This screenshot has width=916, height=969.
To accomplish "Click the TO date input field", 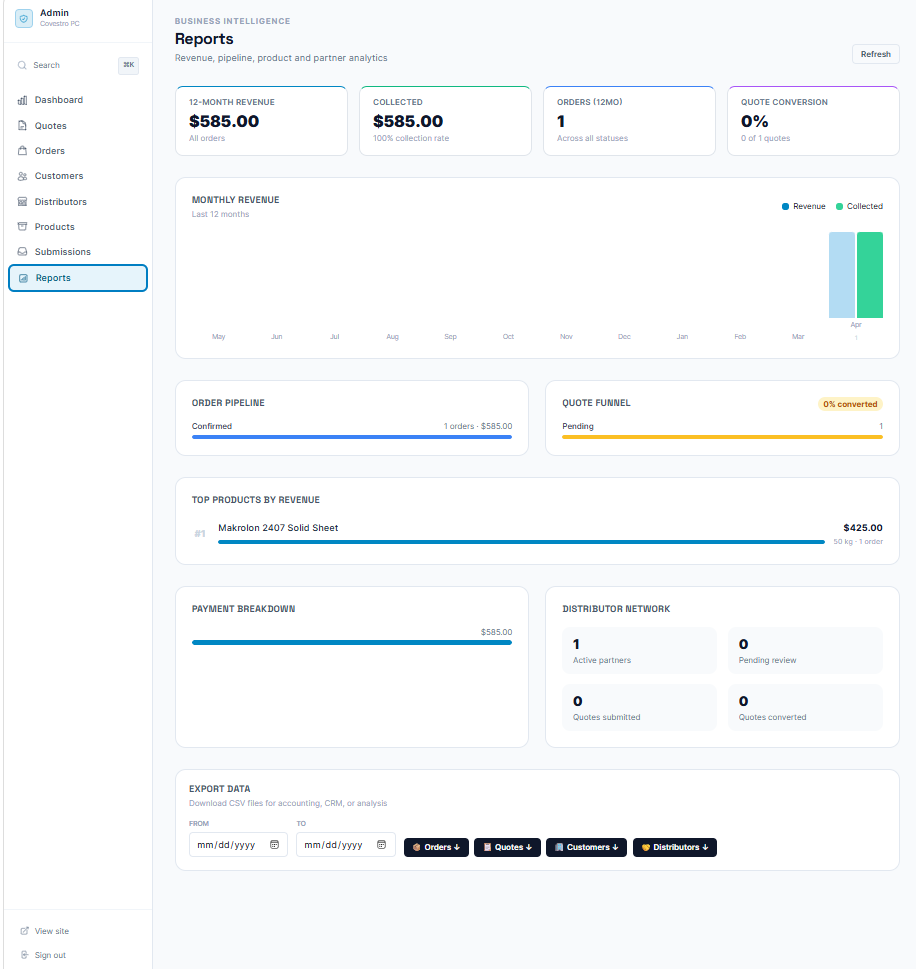I will pos(346,845).
